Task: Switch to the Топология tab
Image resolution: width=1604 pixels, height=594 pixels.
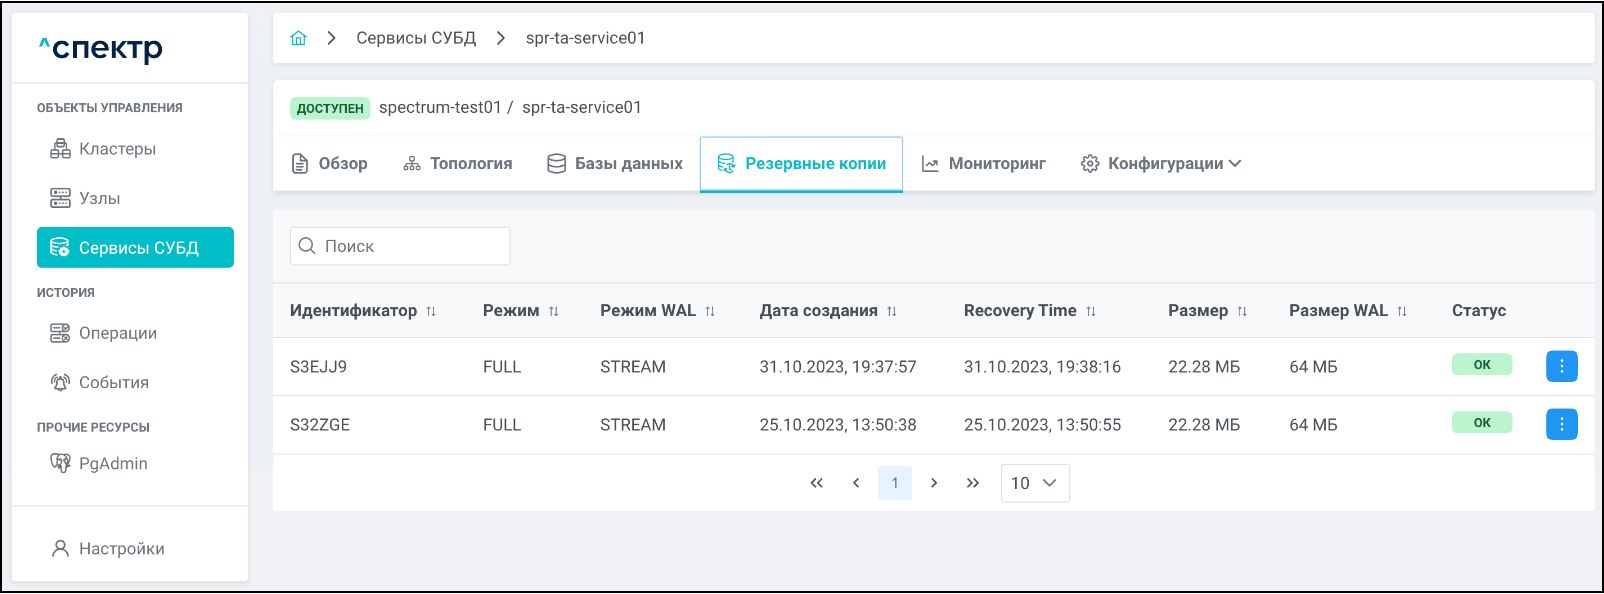Action: (458, 163)
